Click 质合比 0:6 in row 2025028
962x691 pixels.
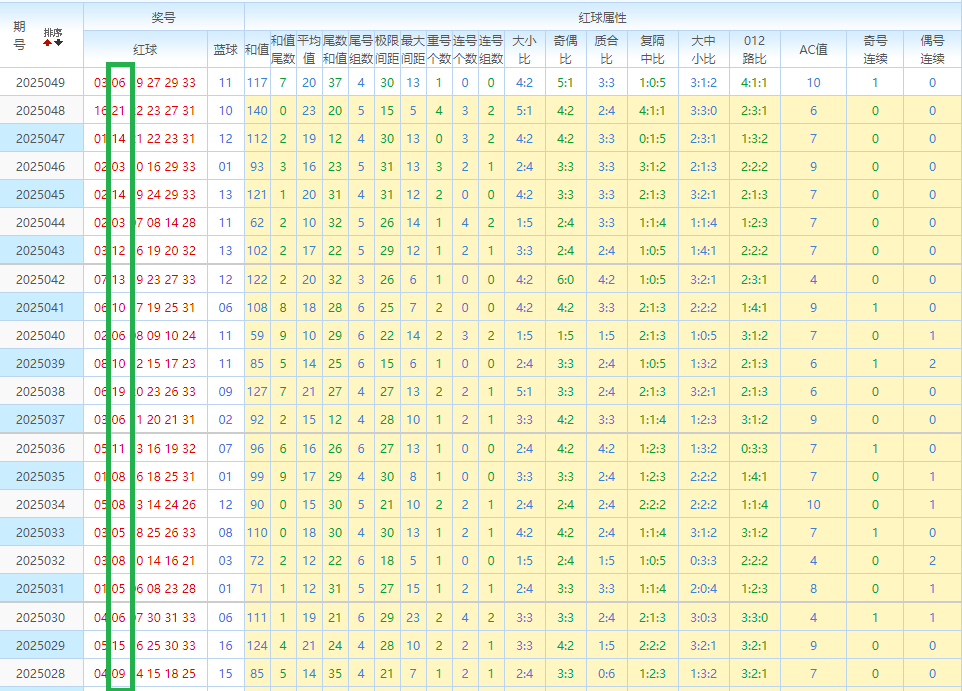pyautogui.click(x=606, y=674)
